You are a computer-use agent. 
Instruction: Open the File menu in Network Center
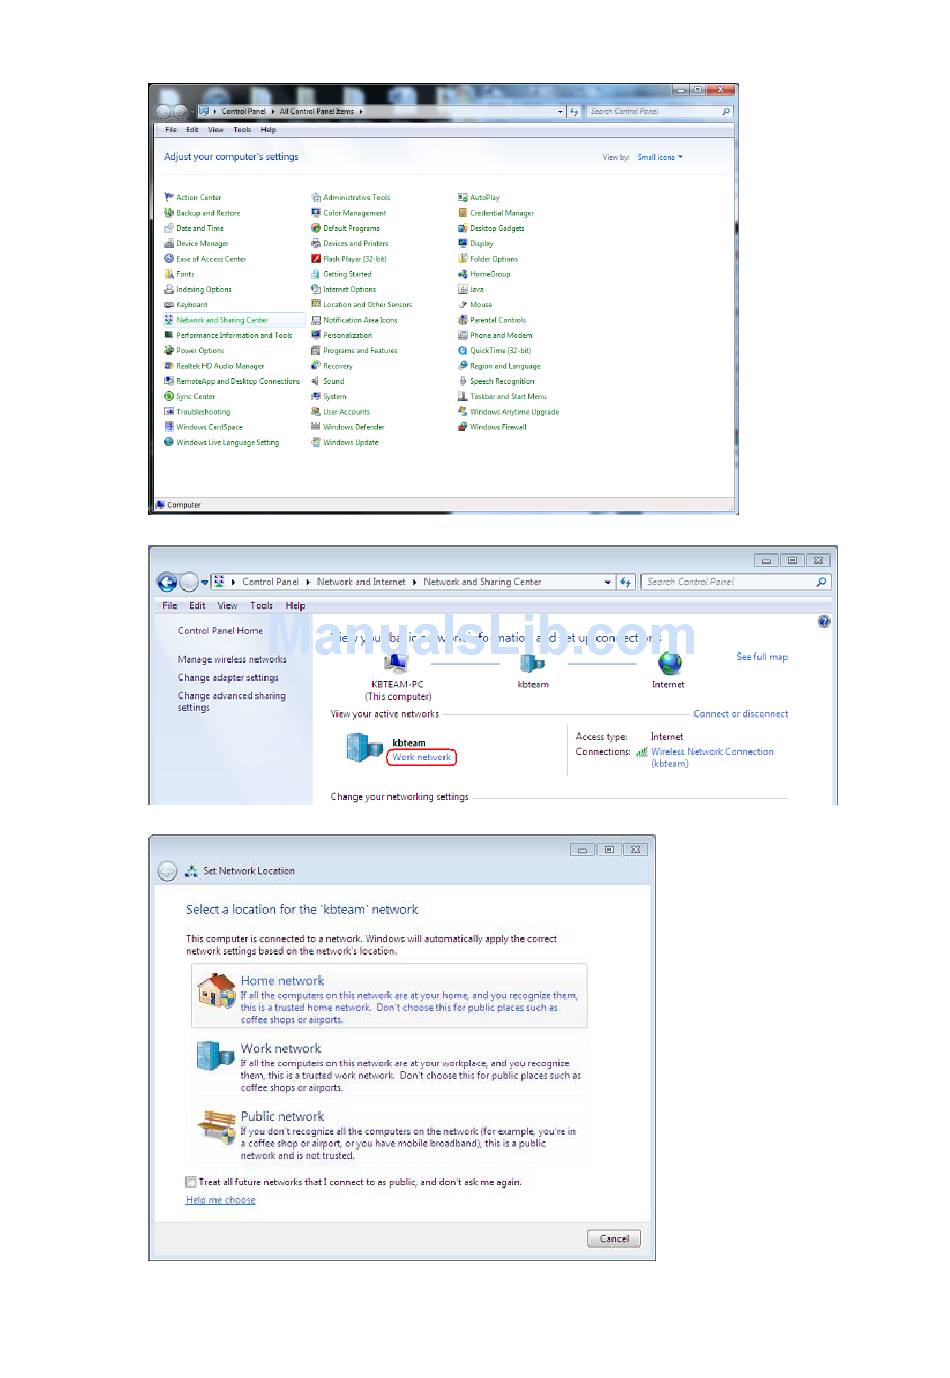[x=170, y=606]
